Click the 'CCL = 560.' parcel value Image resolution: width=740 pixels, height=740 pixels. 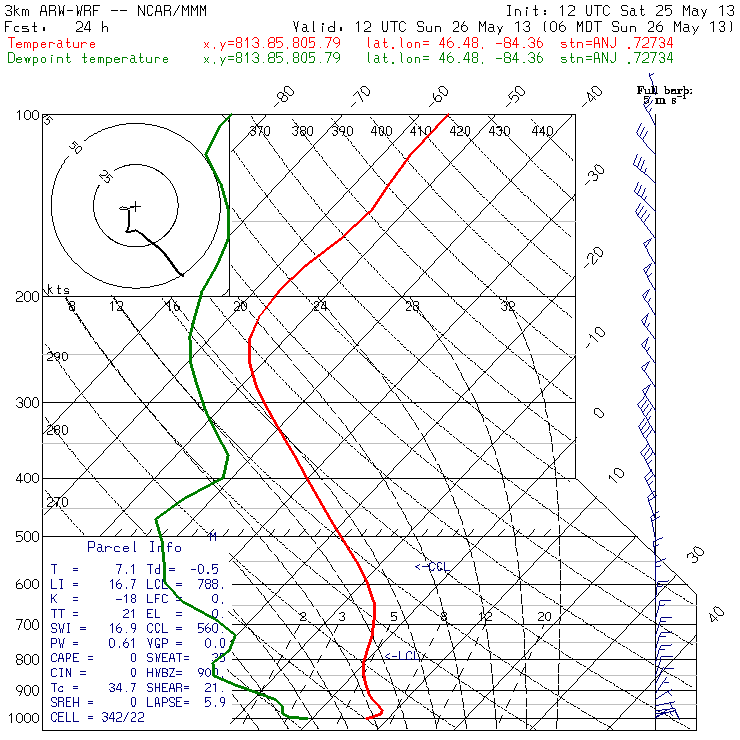[185, 629]
